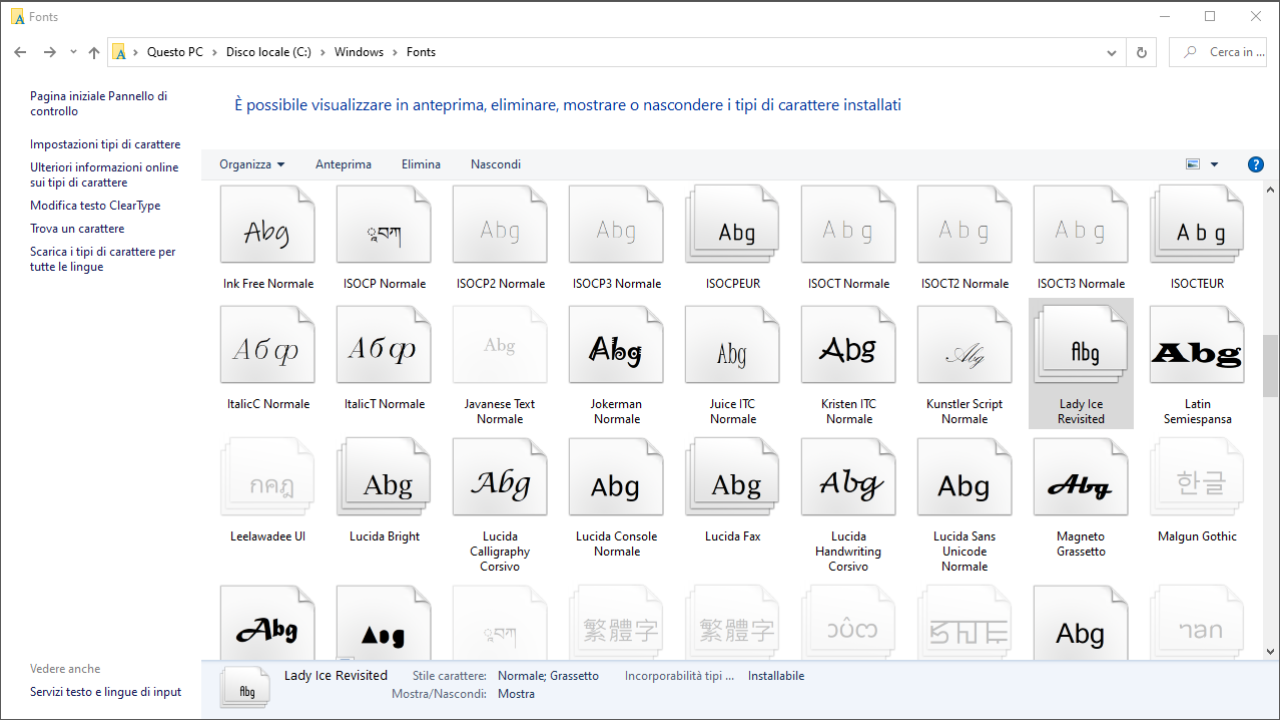The image size is (1280, 720).
Task: Click the refresh button in address bar
Action: 1141,52
